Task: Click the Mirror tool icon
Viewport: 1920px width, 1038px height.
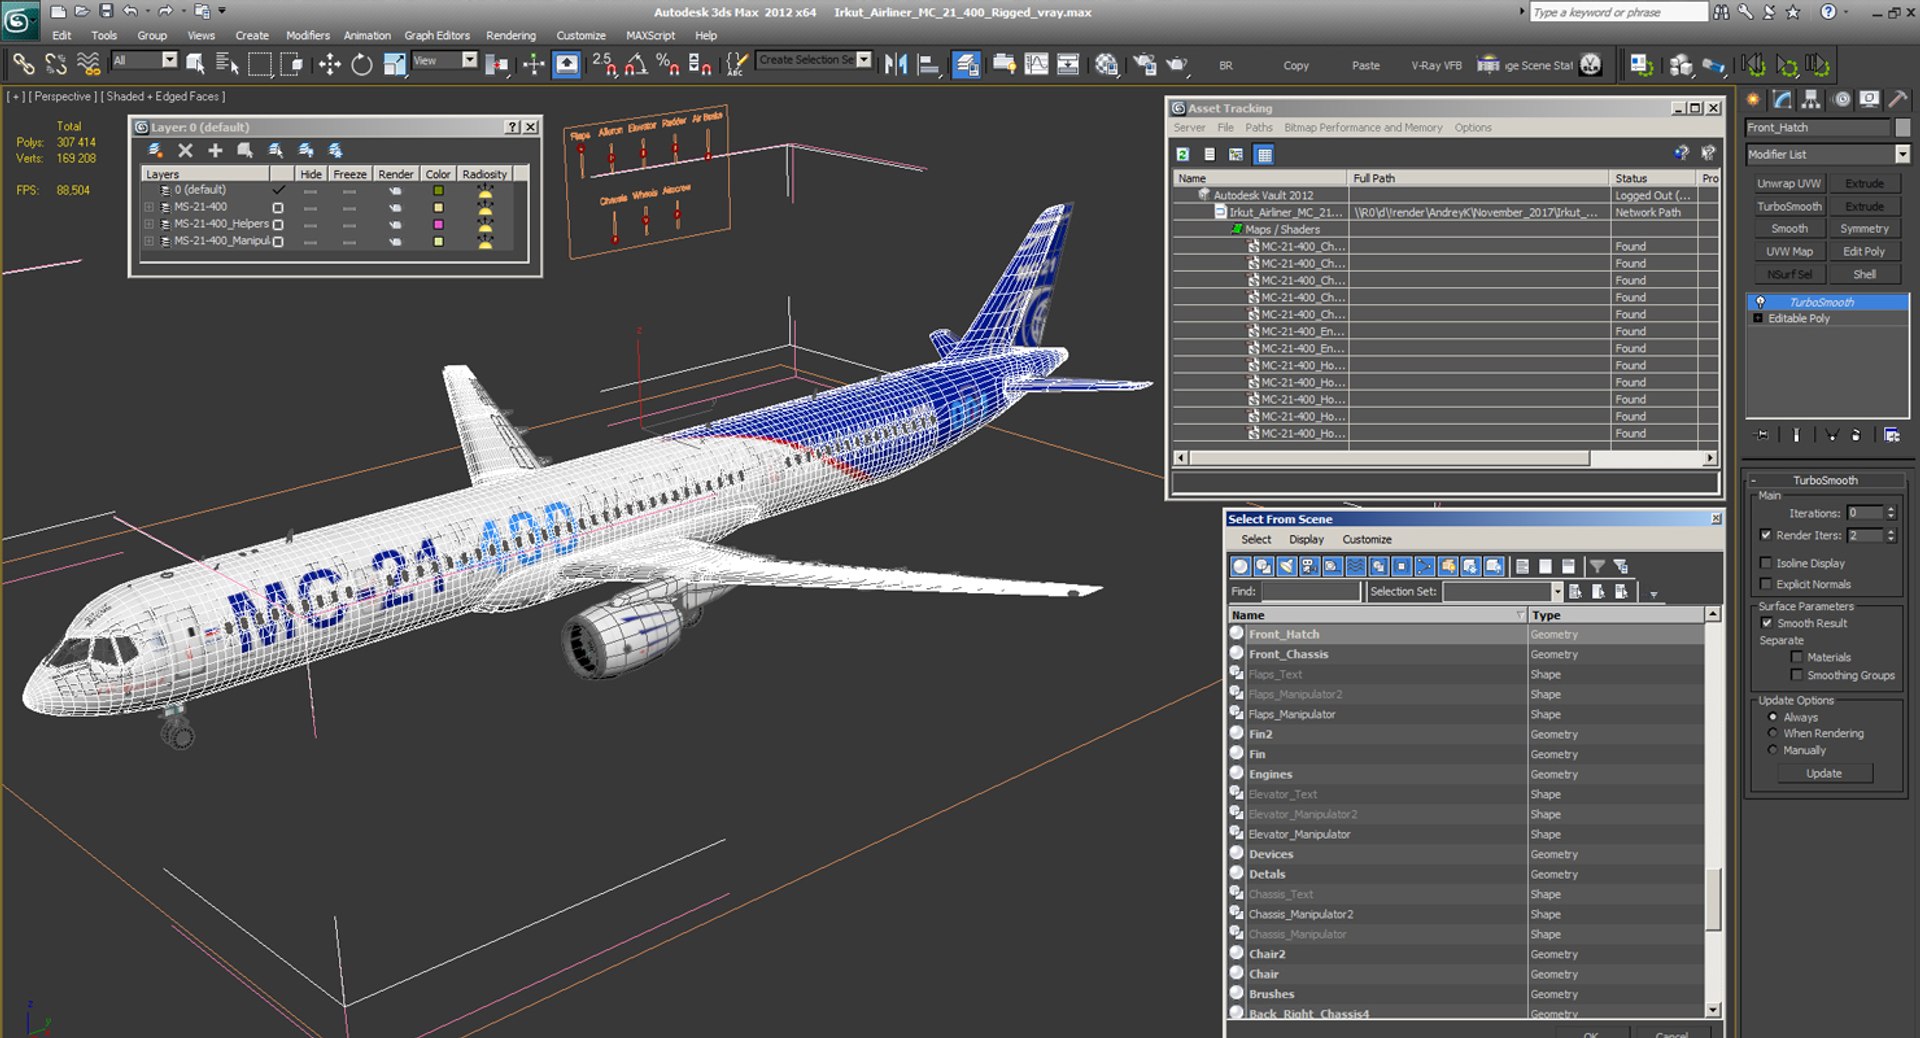Action: [895, 65]
